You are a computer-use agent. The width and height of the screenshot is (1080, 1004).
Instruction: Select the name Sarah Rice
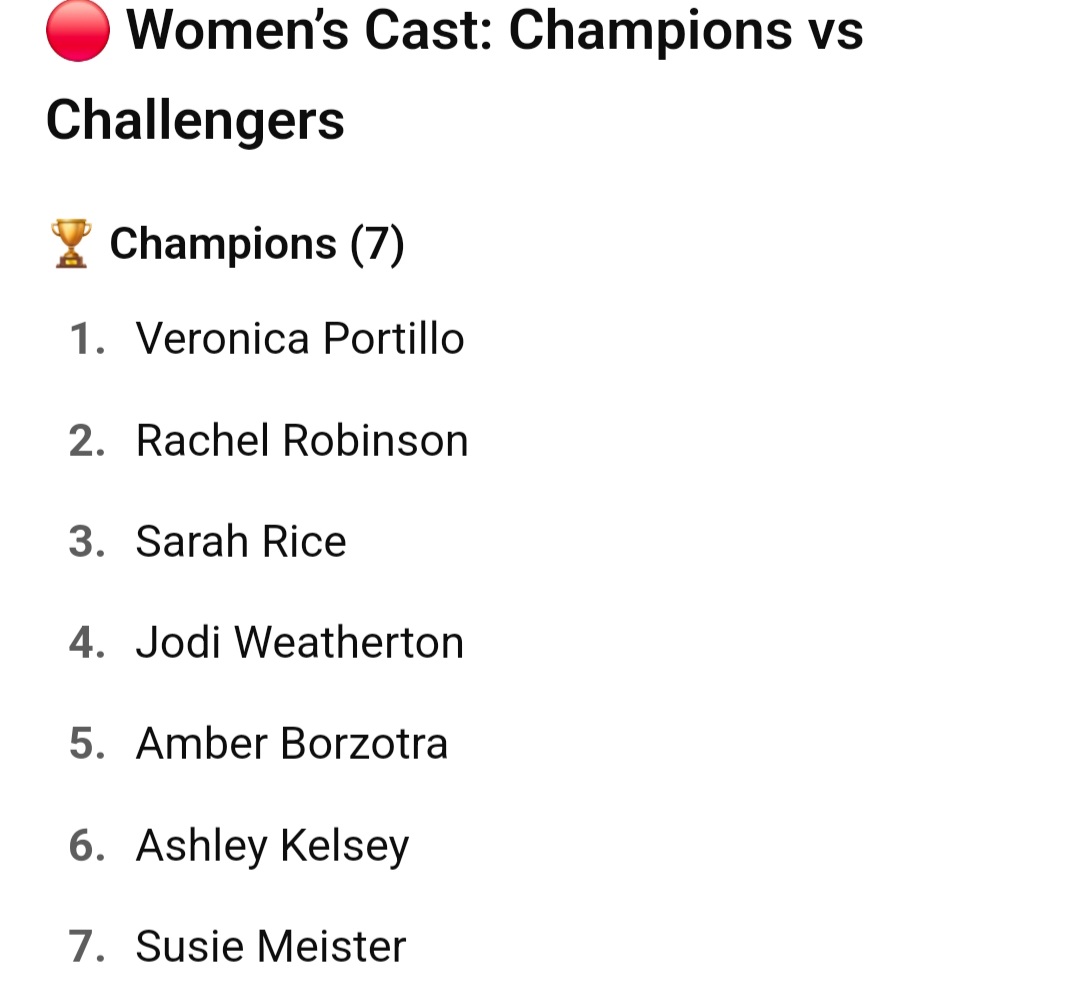pos(241,541)
